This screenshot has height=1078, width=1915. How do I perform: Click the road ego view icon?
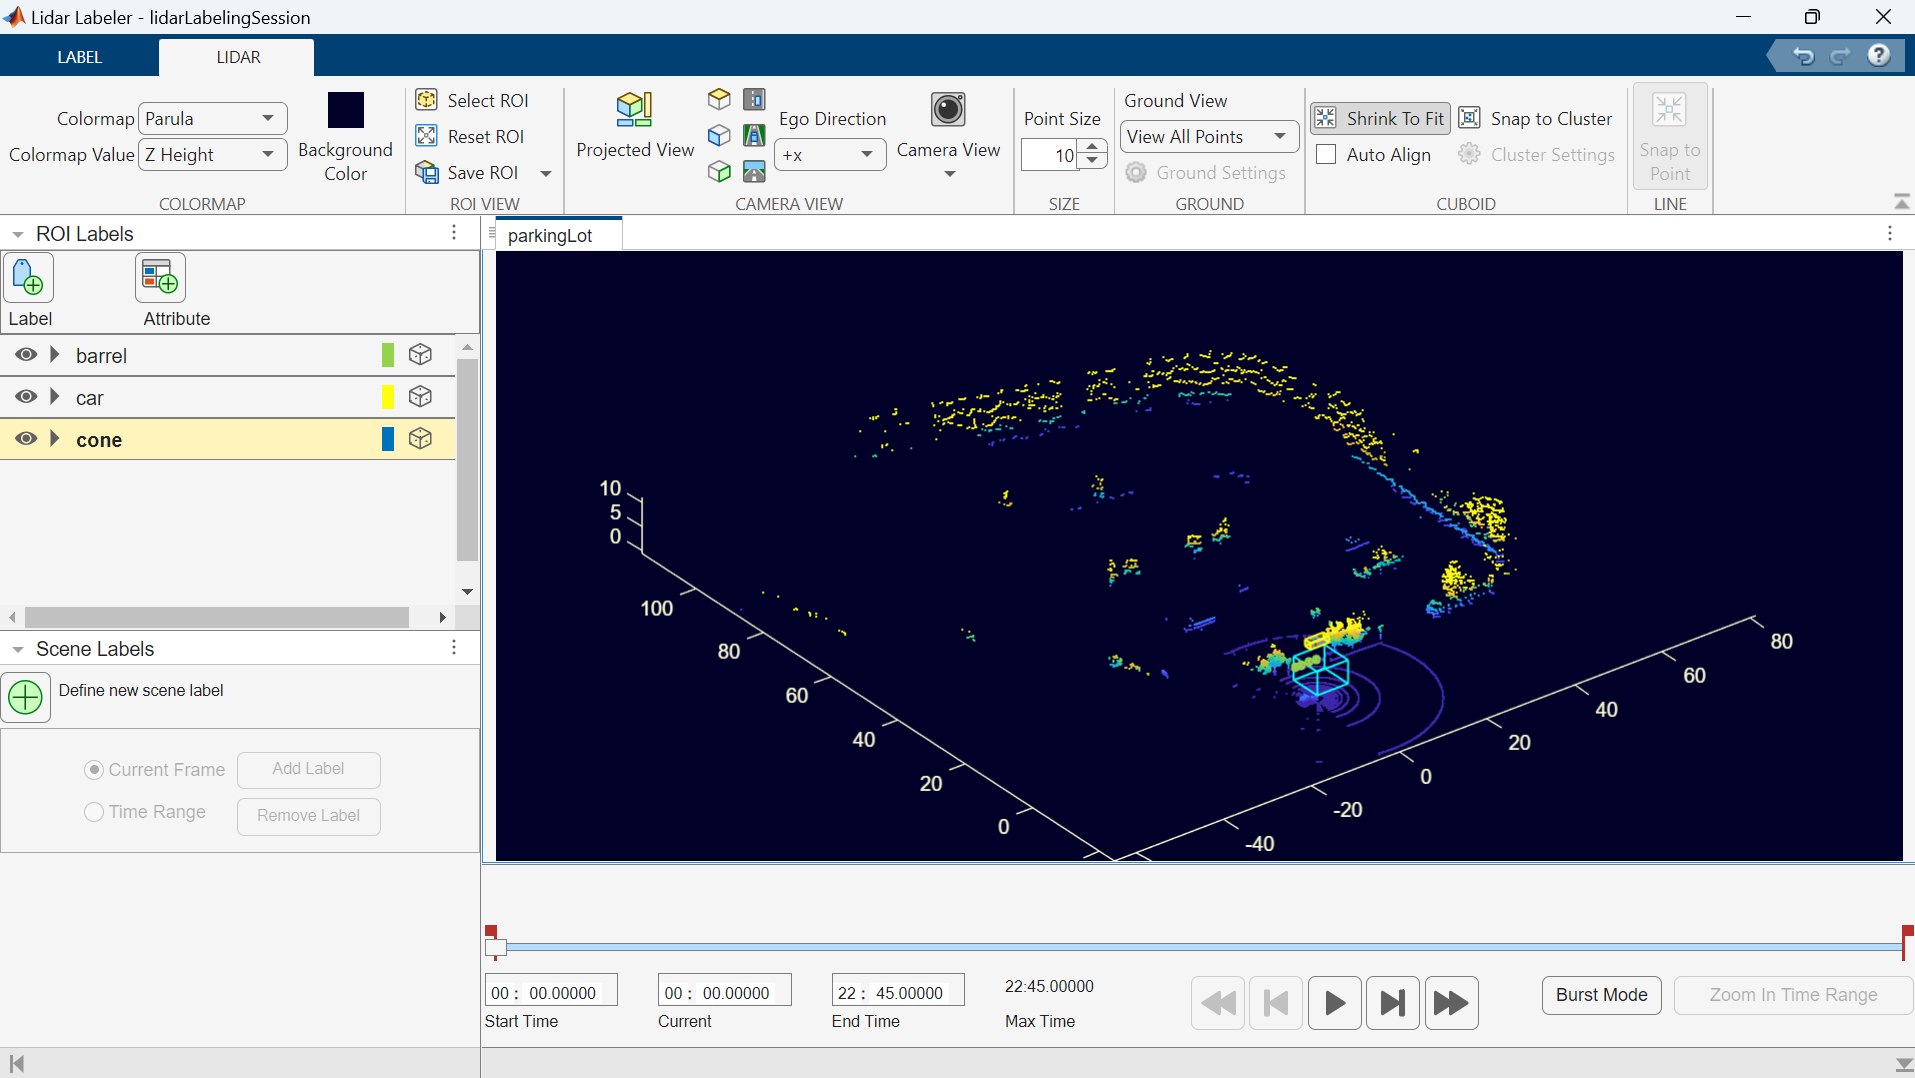point(755,135)
